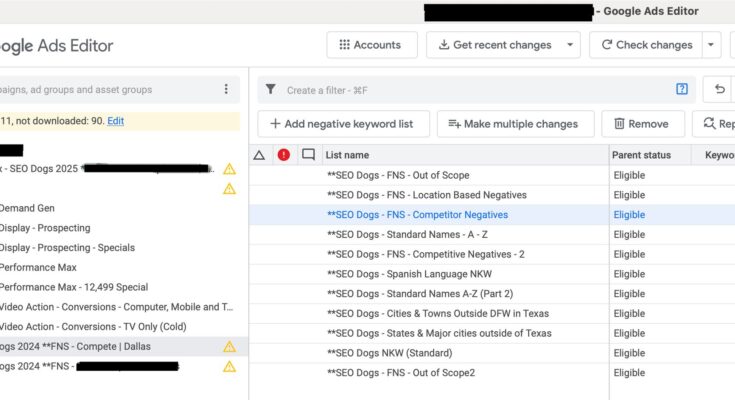Select list FNS - Out of Scope2
735x400 pixels.
point(401,372)
